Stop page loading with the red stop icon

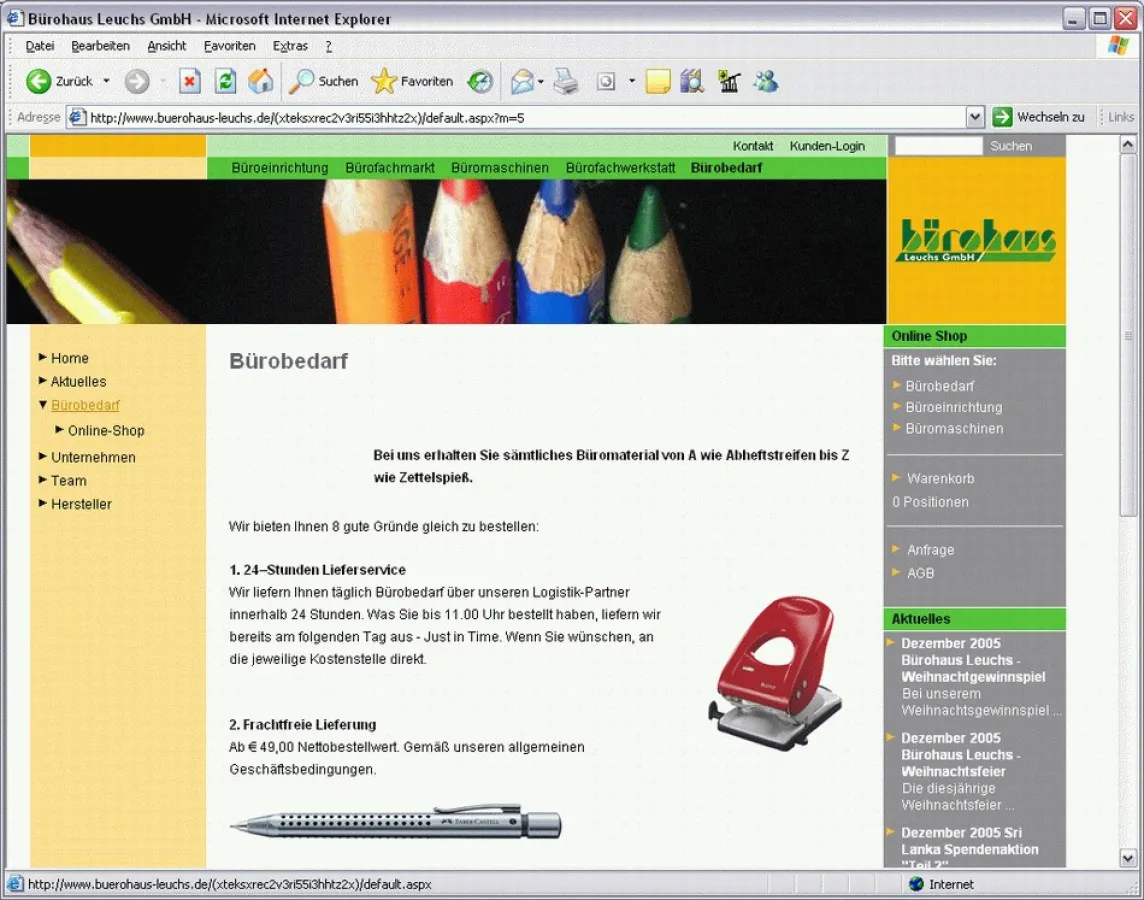click(189, 81)
